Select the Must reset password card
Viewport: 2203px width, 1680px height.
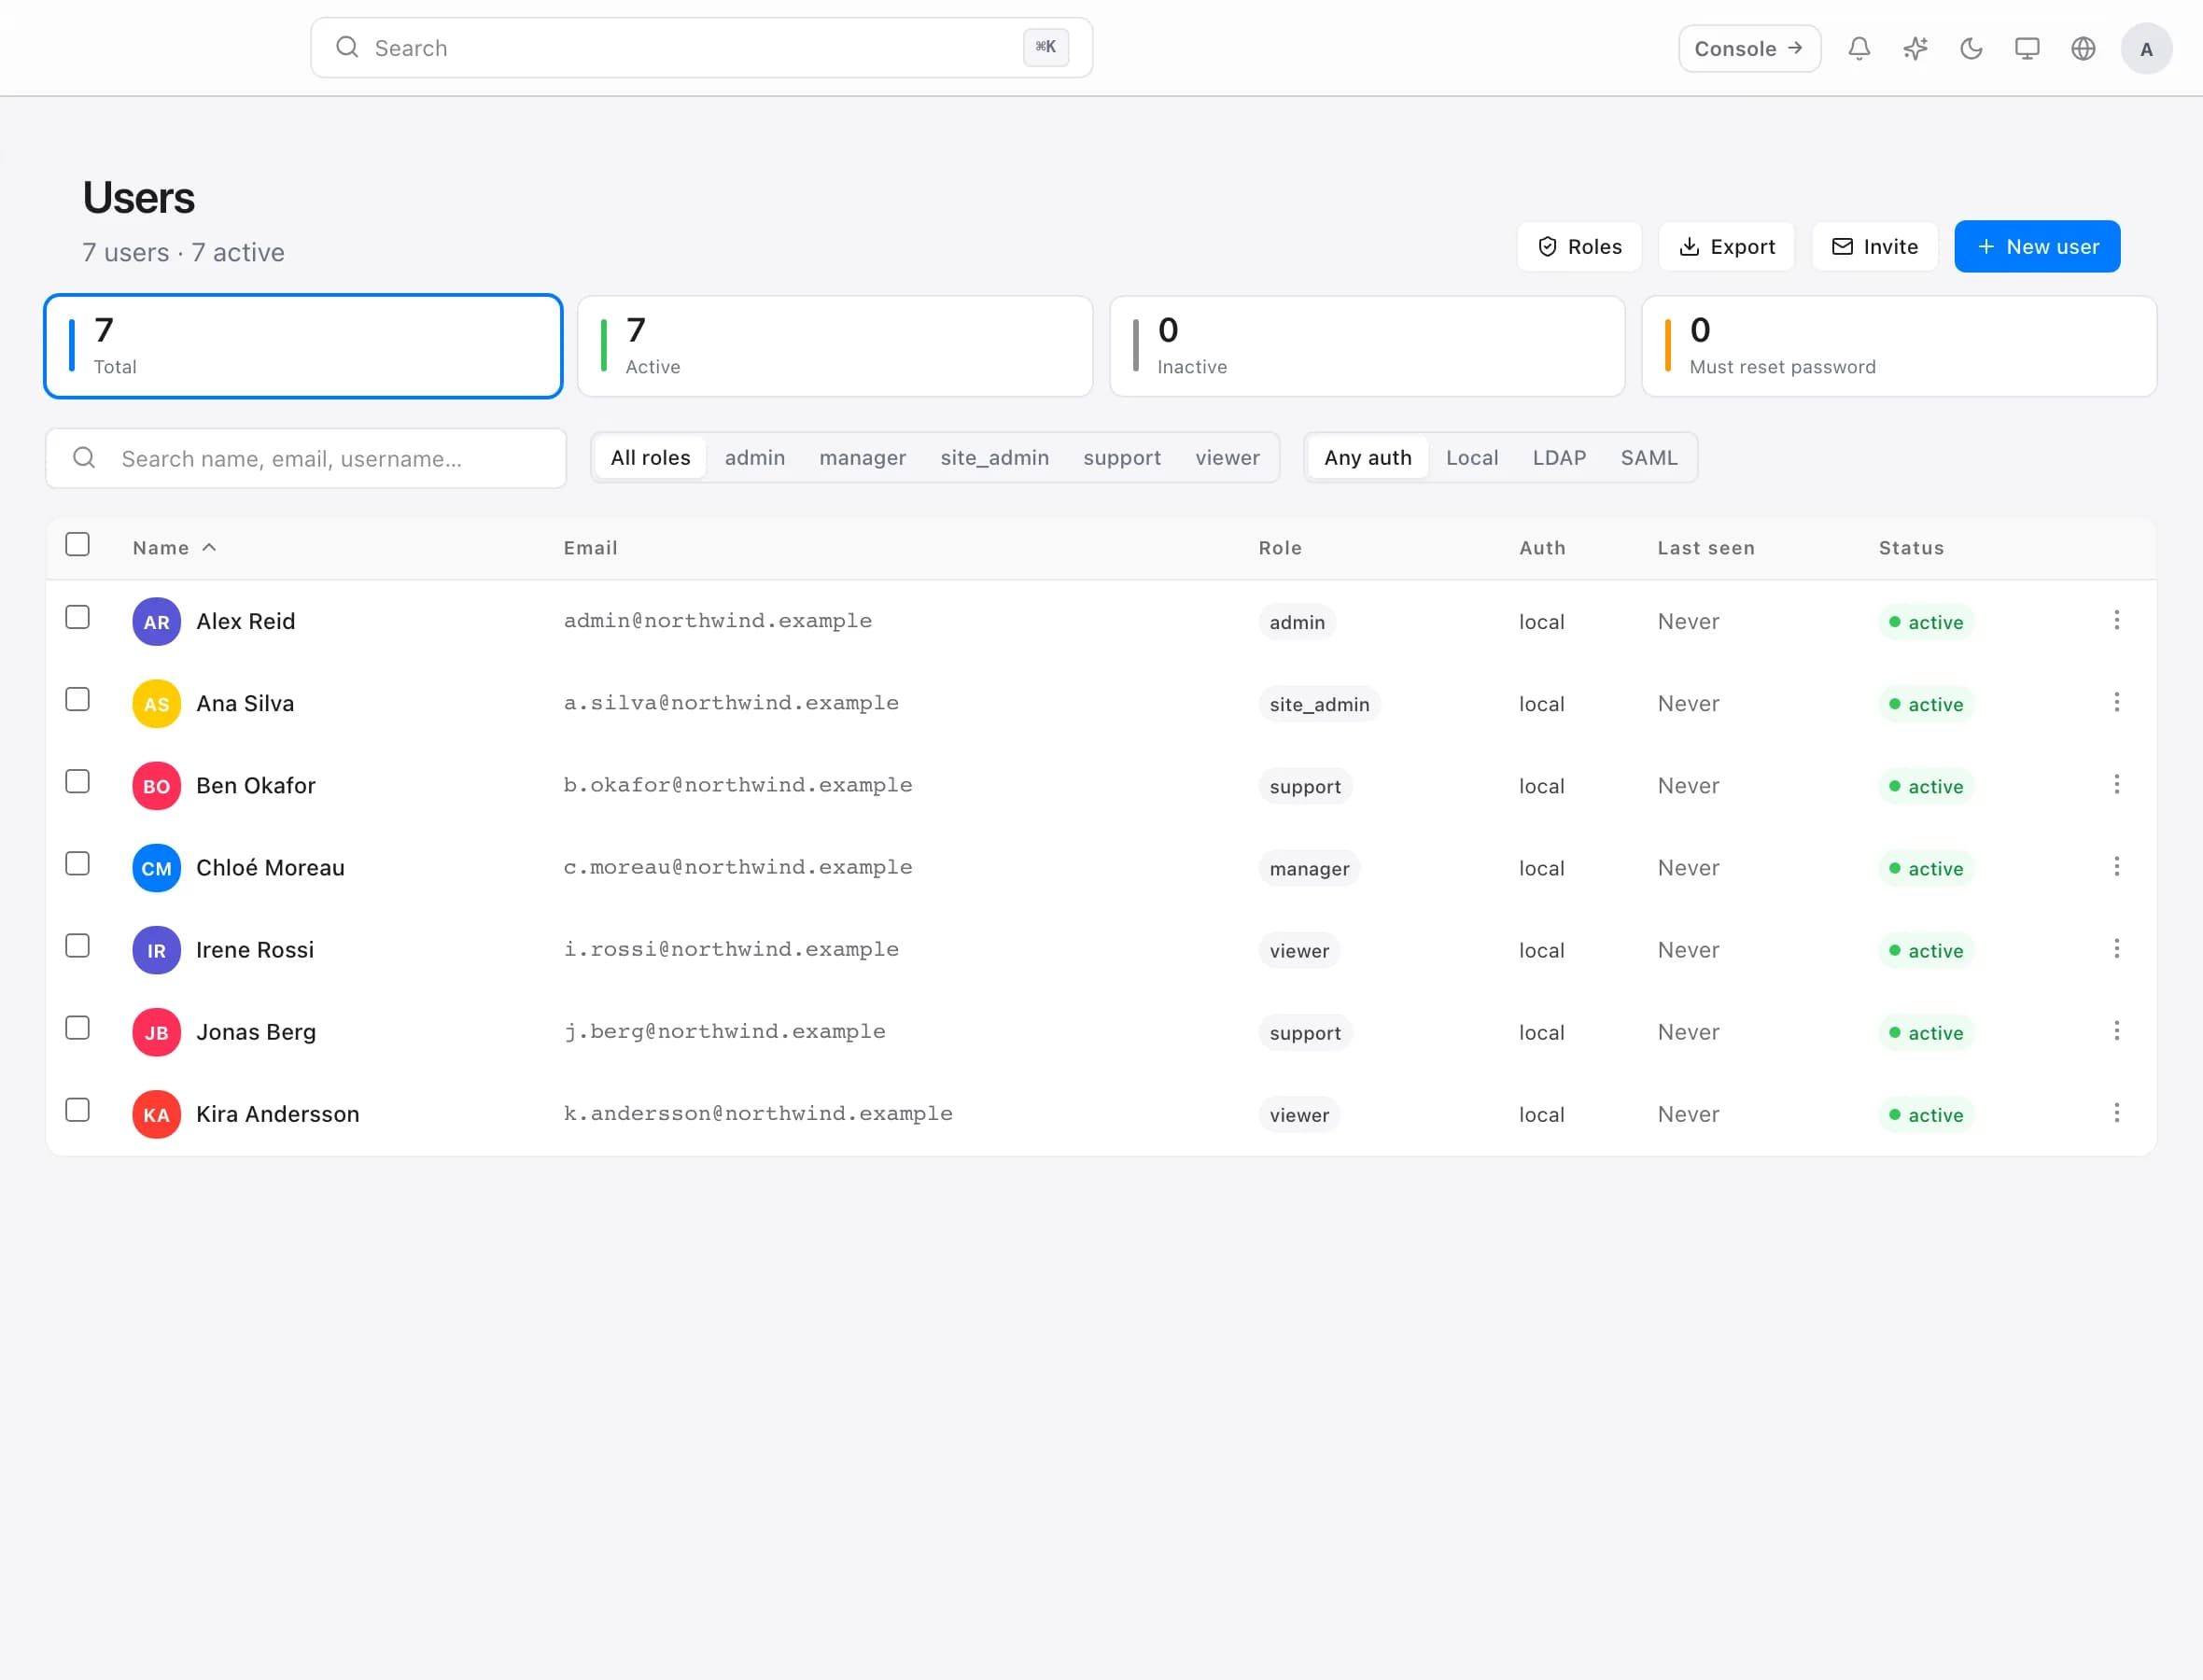point(1899,346)
